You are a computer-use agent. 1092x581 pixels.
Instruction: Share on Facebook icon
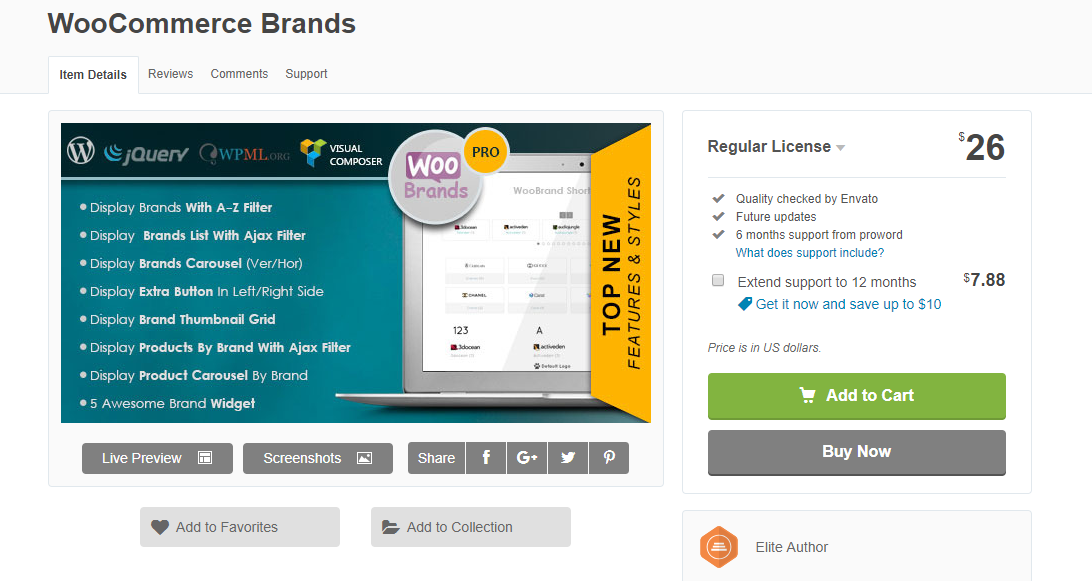[486, 458]
